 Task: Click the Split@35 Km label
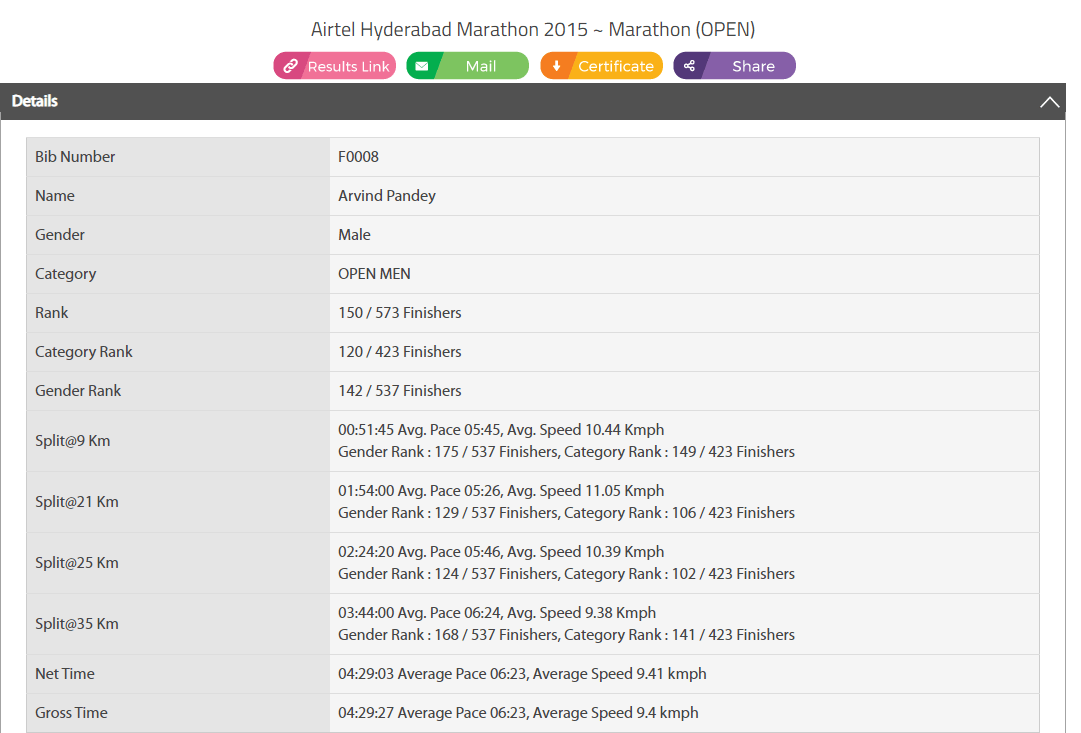[77, 624]
